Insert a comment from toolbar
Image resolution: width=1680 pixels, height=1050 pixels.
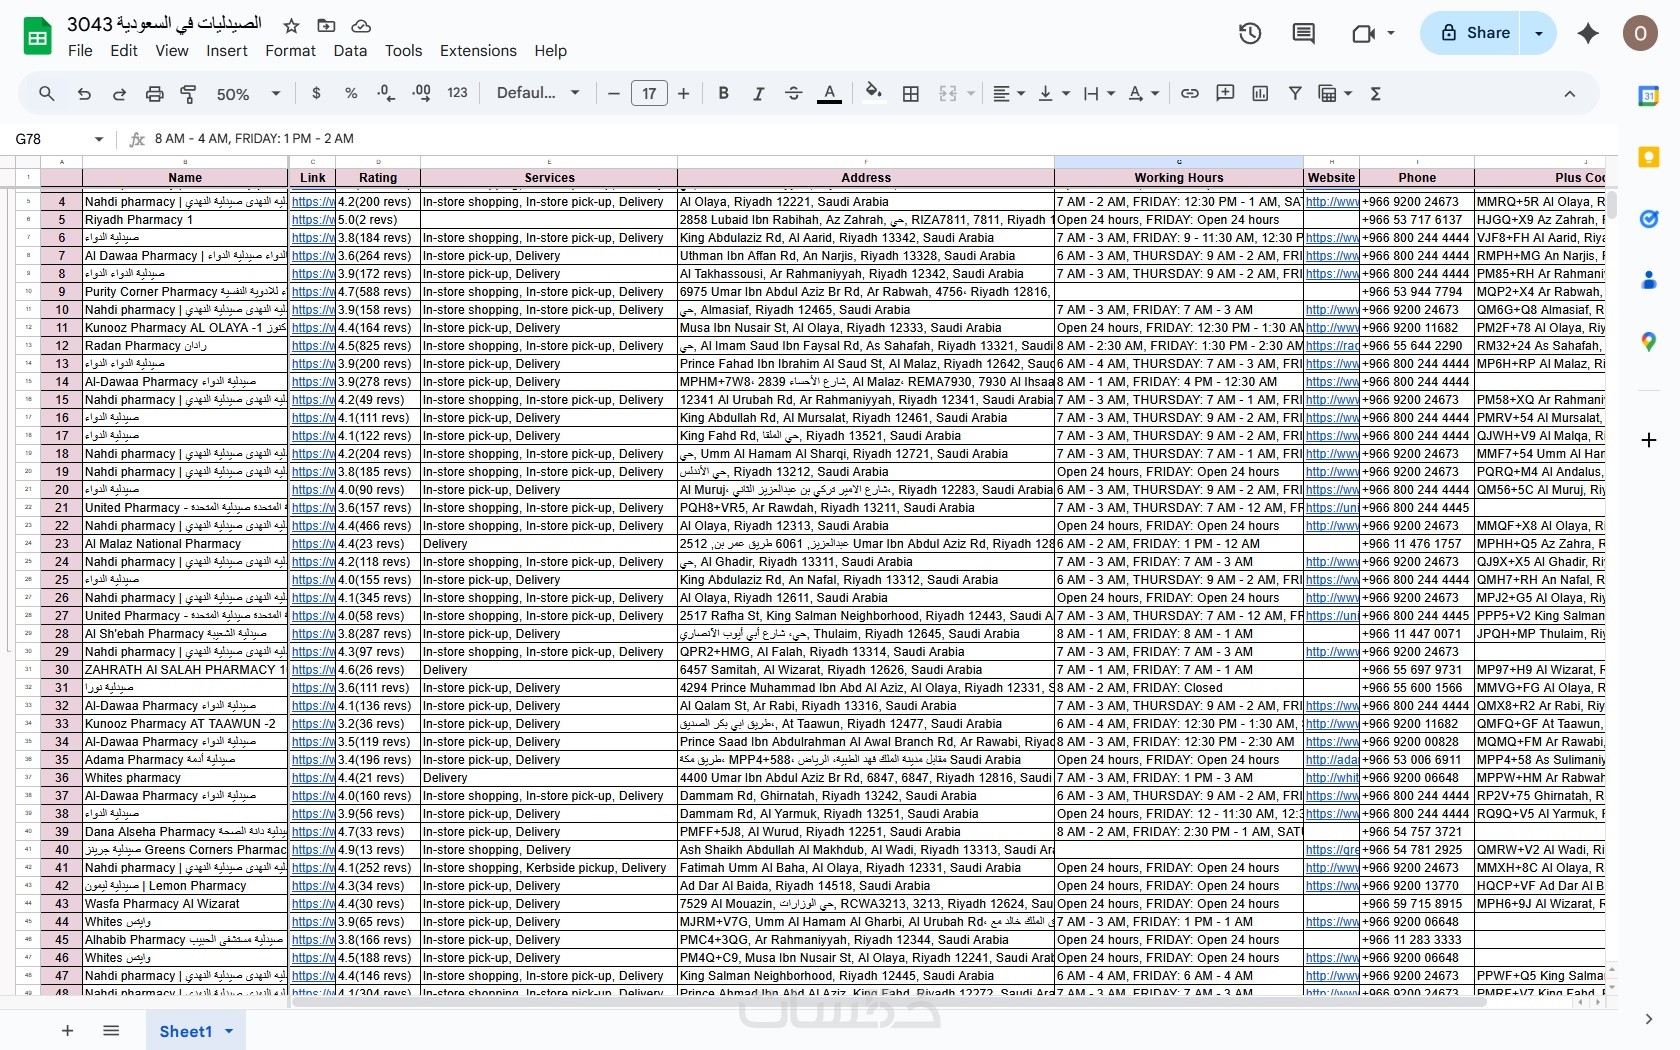pos(1225,93)
